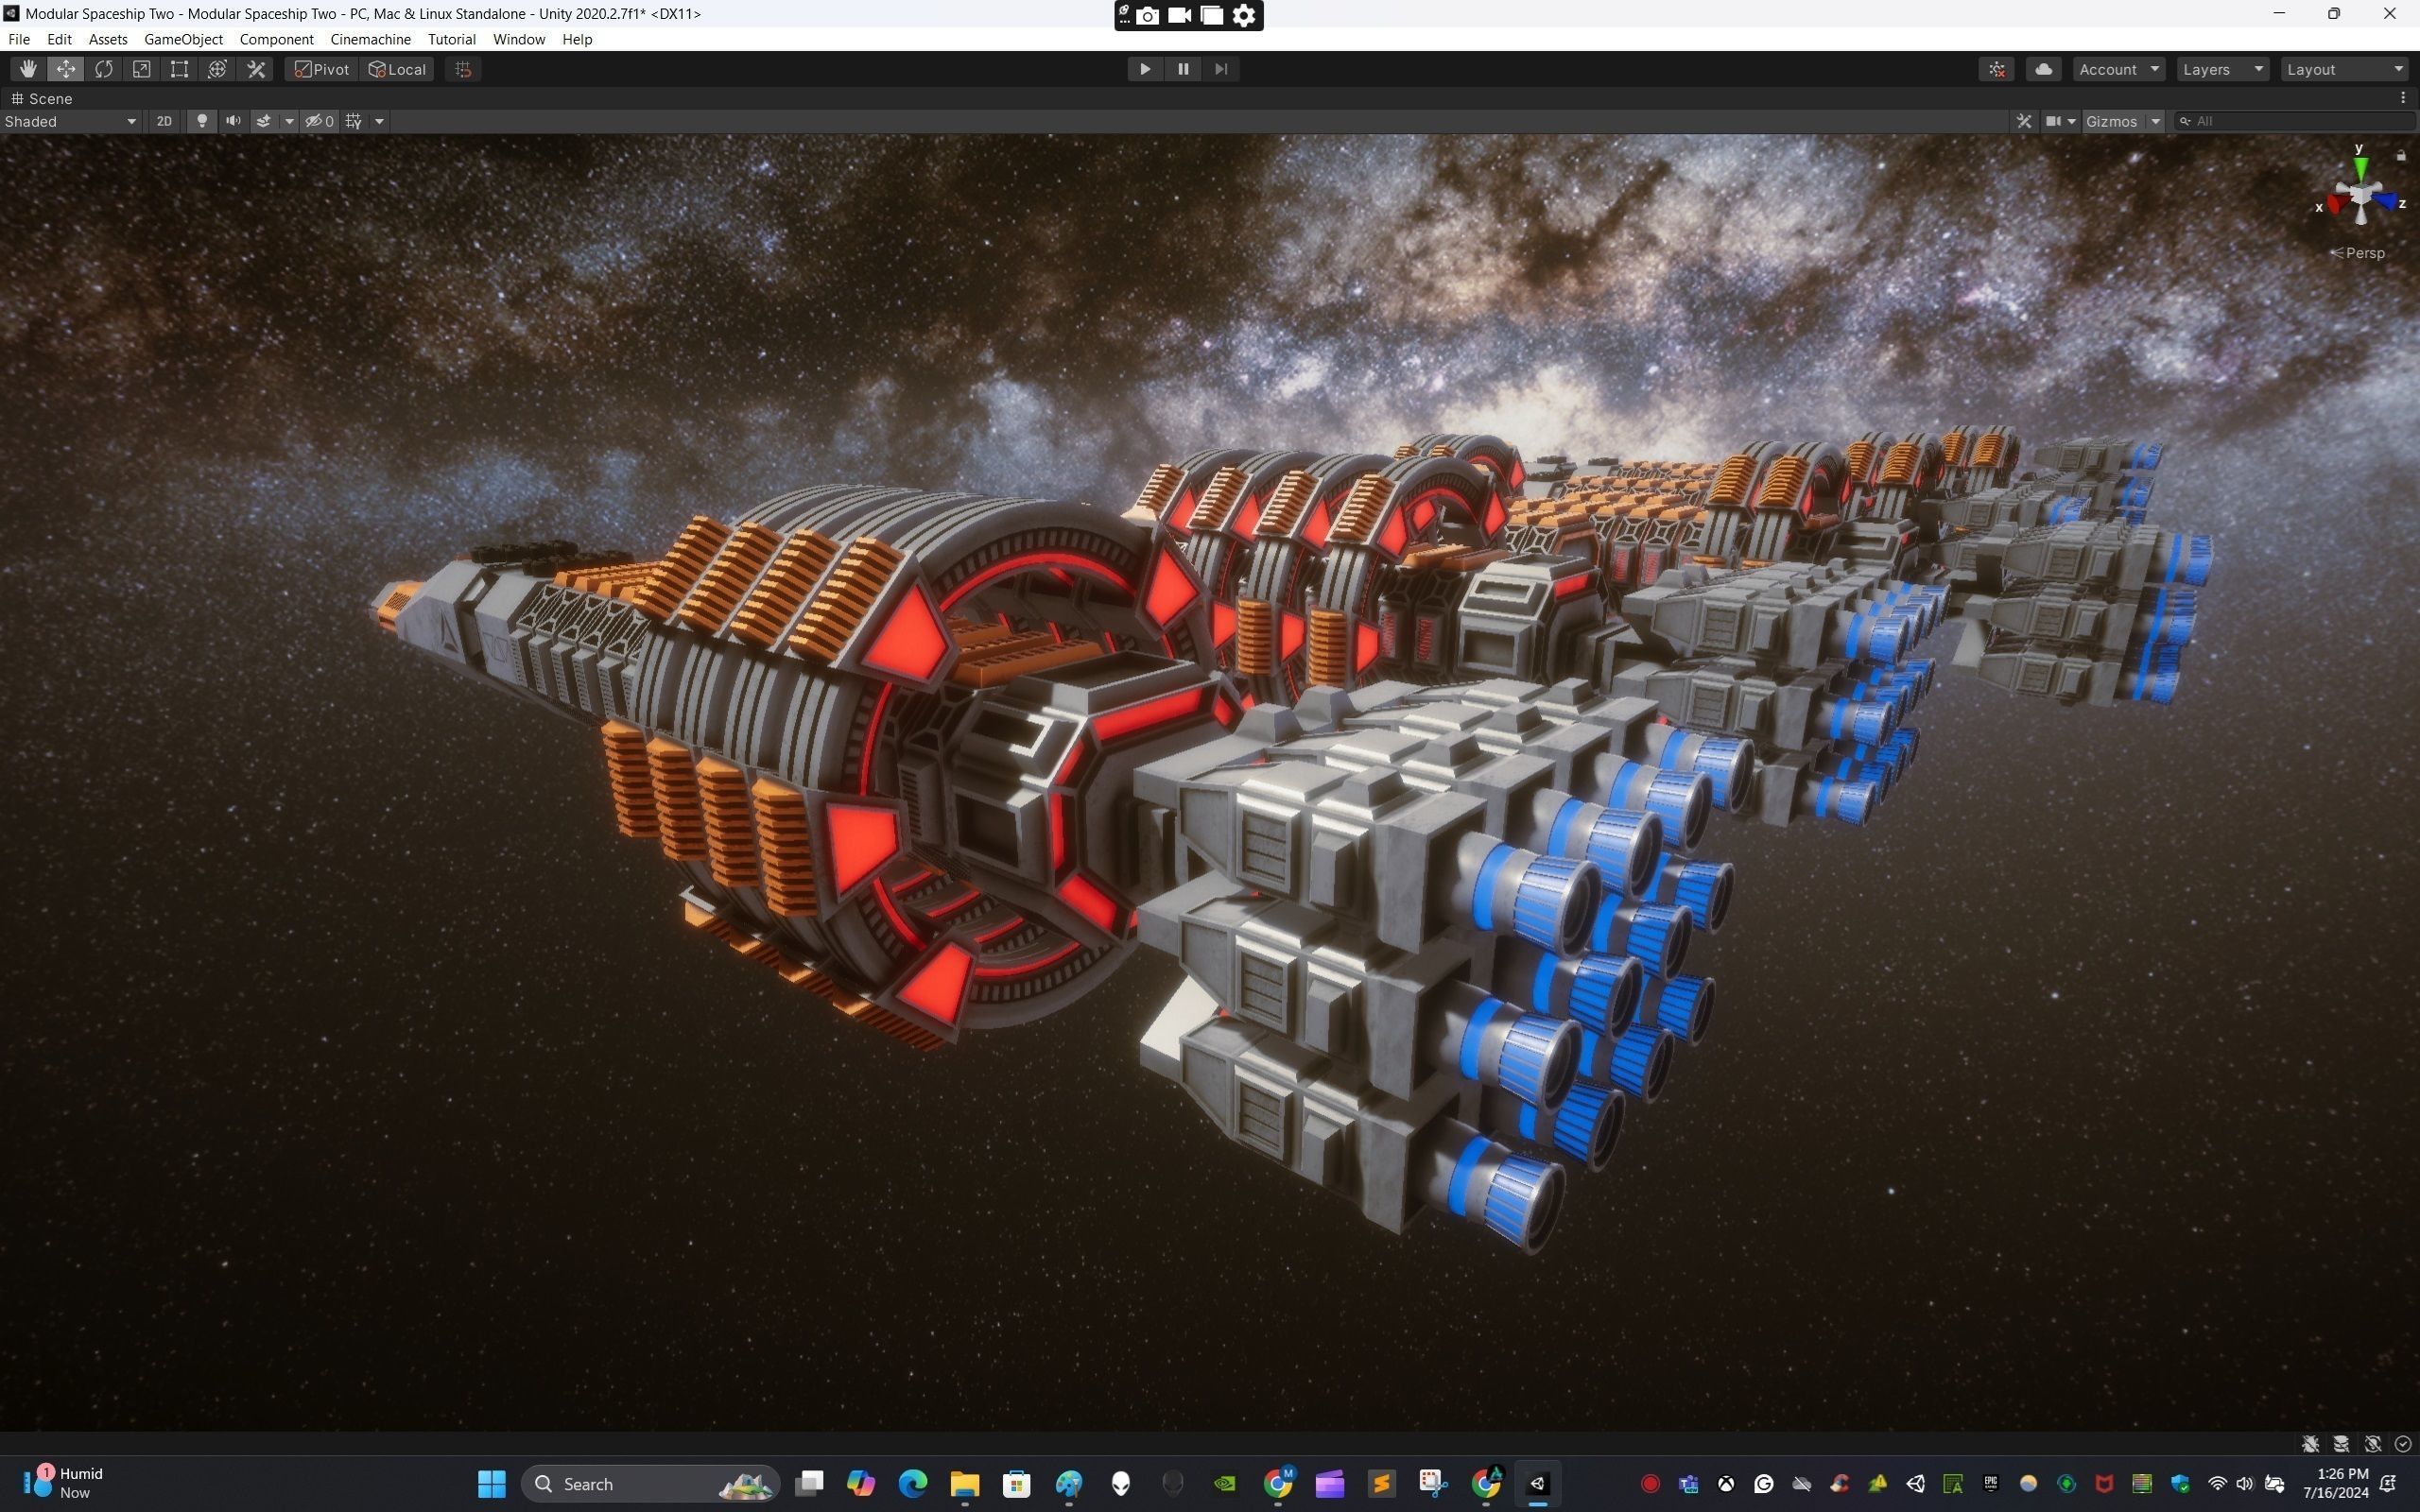Step one frame forward
The height and width of the screenshot is (1512, 2420).
pos(1221,69)
